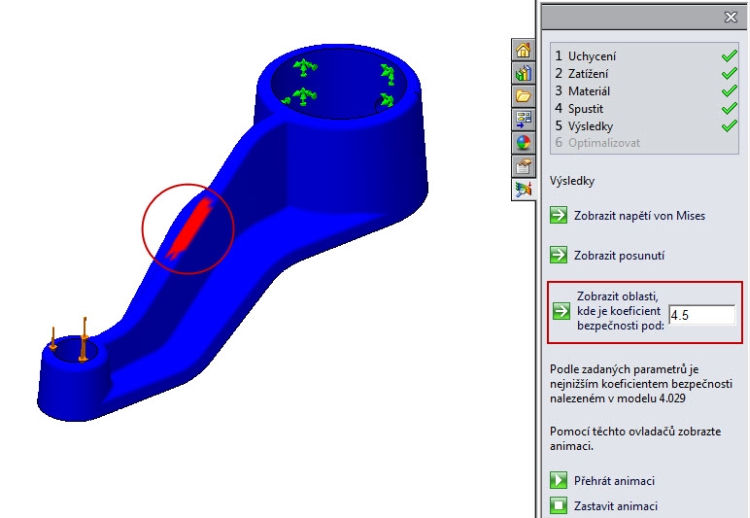This screenshot has height=518, width=750.
Task: Go to step 3 Materiál
Action: click(x=583, y=91)
